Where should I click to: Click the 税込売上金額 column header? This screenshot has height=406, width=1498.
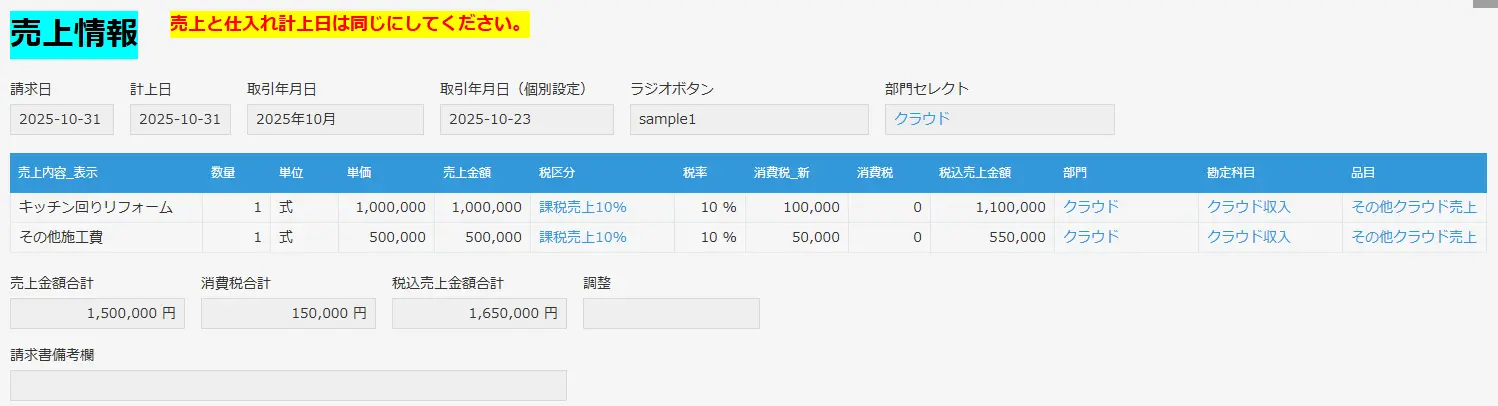(974, 173)
